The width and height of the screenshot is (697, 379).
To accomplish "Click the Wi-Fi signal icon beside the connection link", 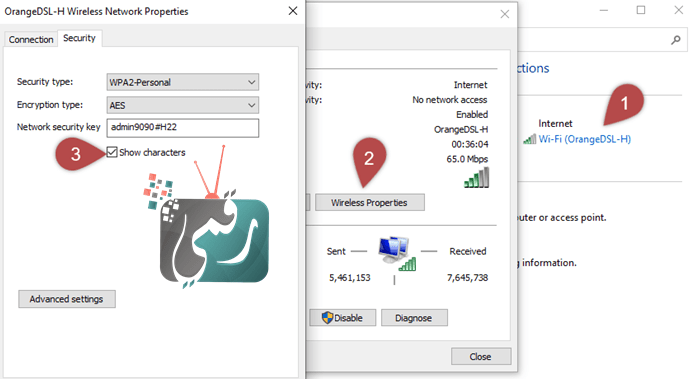I will tap(529, 140).
